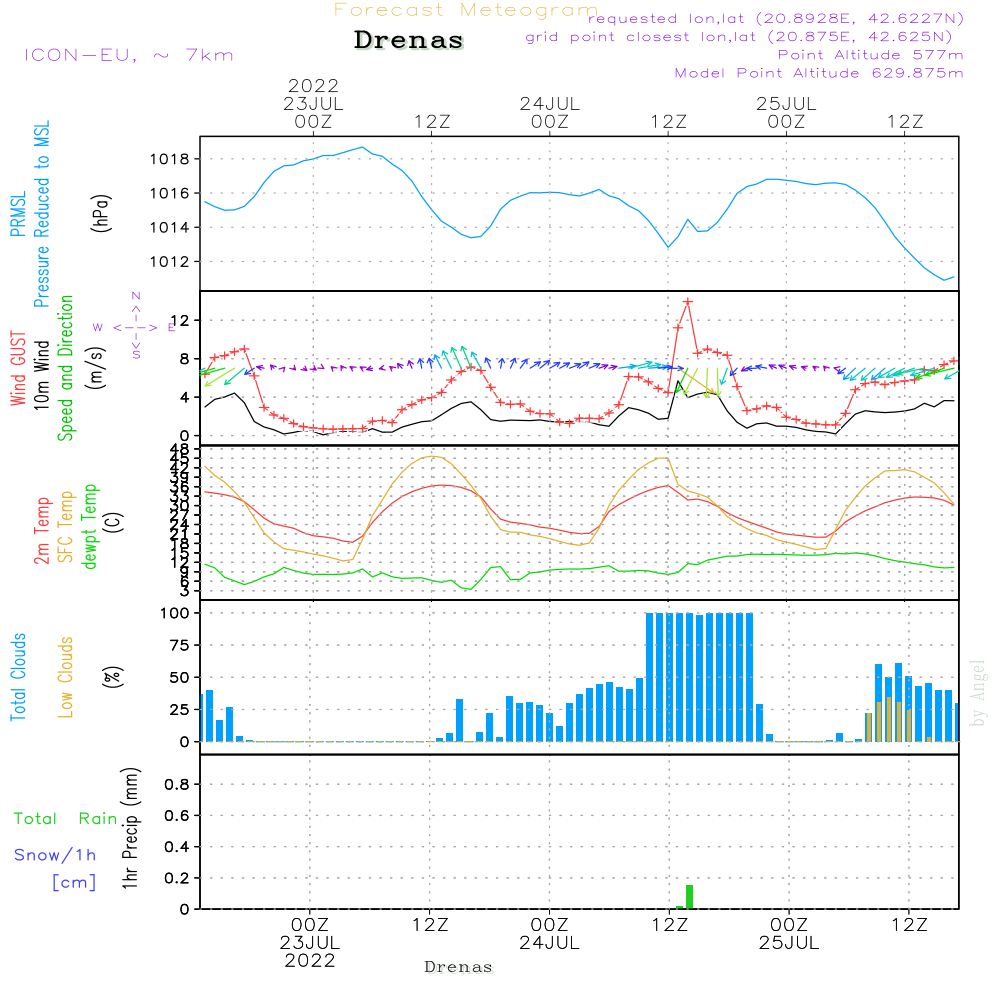Click the '(%)' cloud cover unit label
Viewport: 1000px width, 1000px height.
pyautogui.click(x=112, y=677)
